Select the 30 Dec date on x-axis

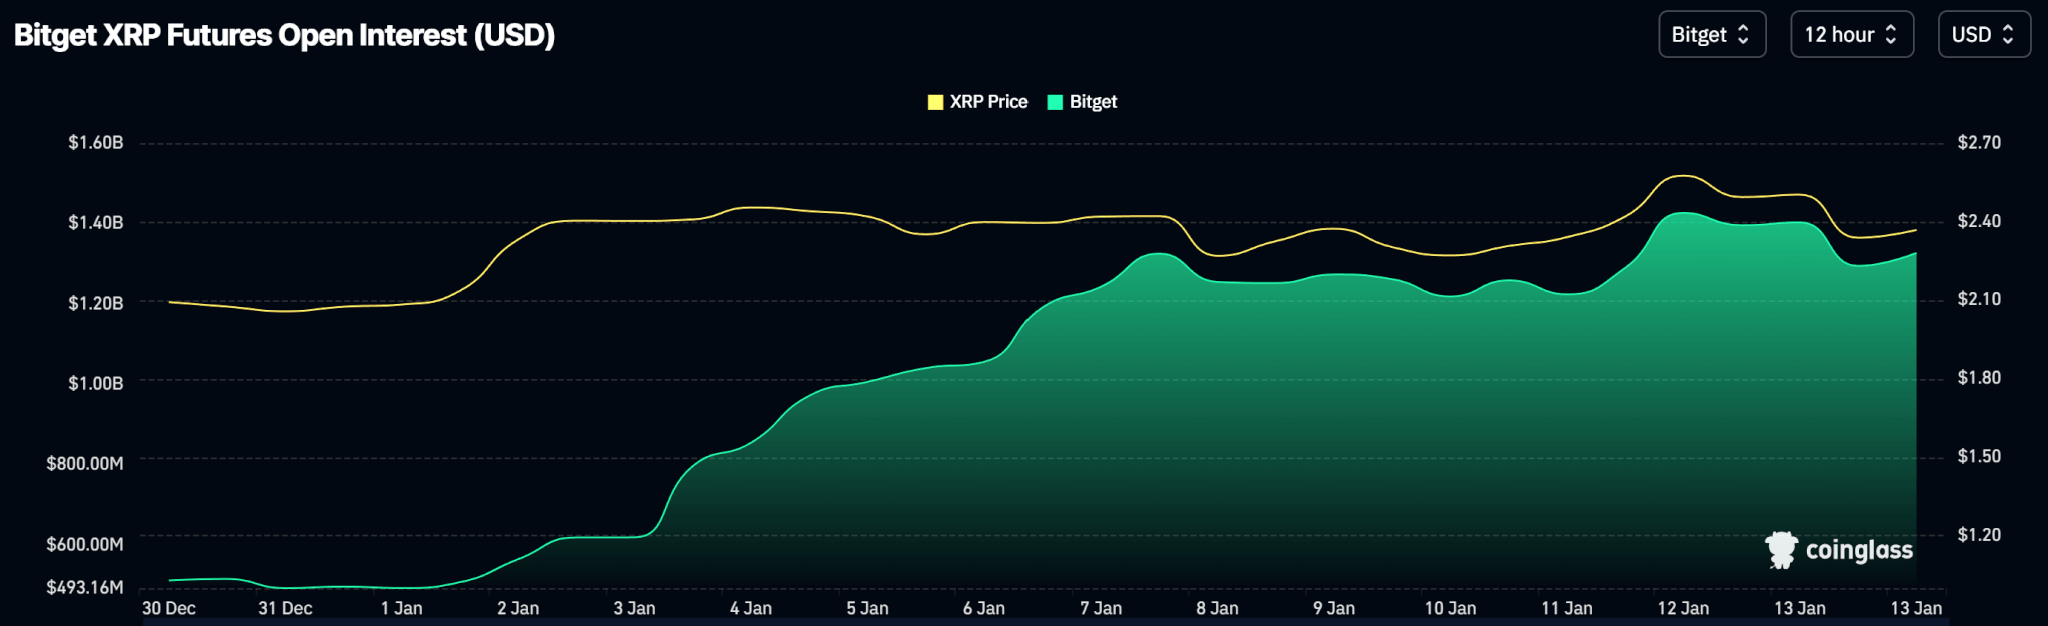click(x=169, y=608)
